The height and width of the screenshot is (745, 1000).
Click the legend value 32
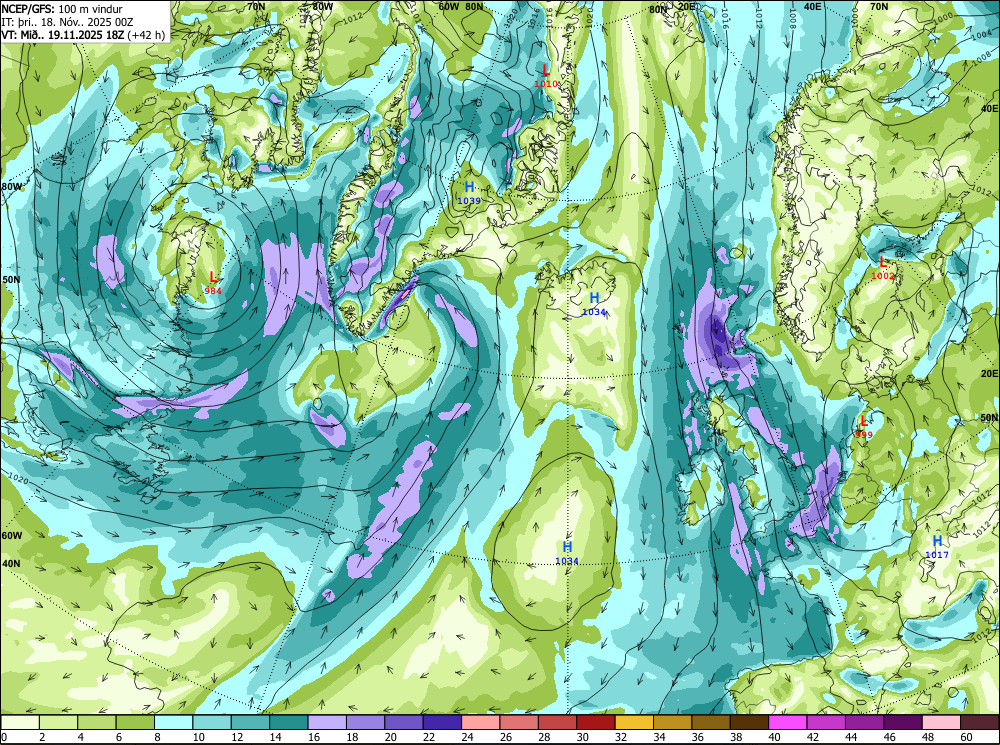[x=621, y=737]
